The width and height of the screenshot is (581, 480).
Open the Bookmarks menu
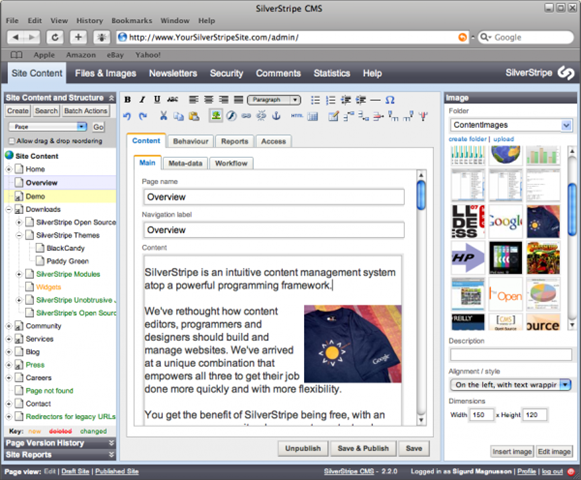click(x=132, y=21)
